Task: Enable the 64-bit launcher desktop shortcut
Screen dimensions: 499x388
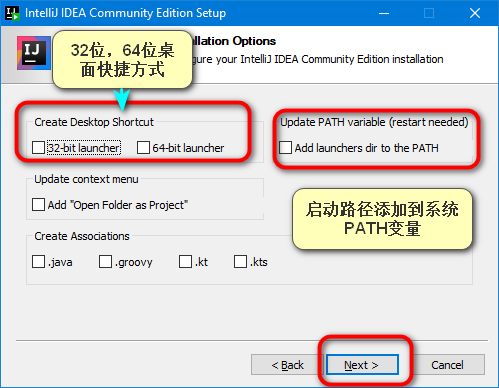Action: click(x=143, y=148)
